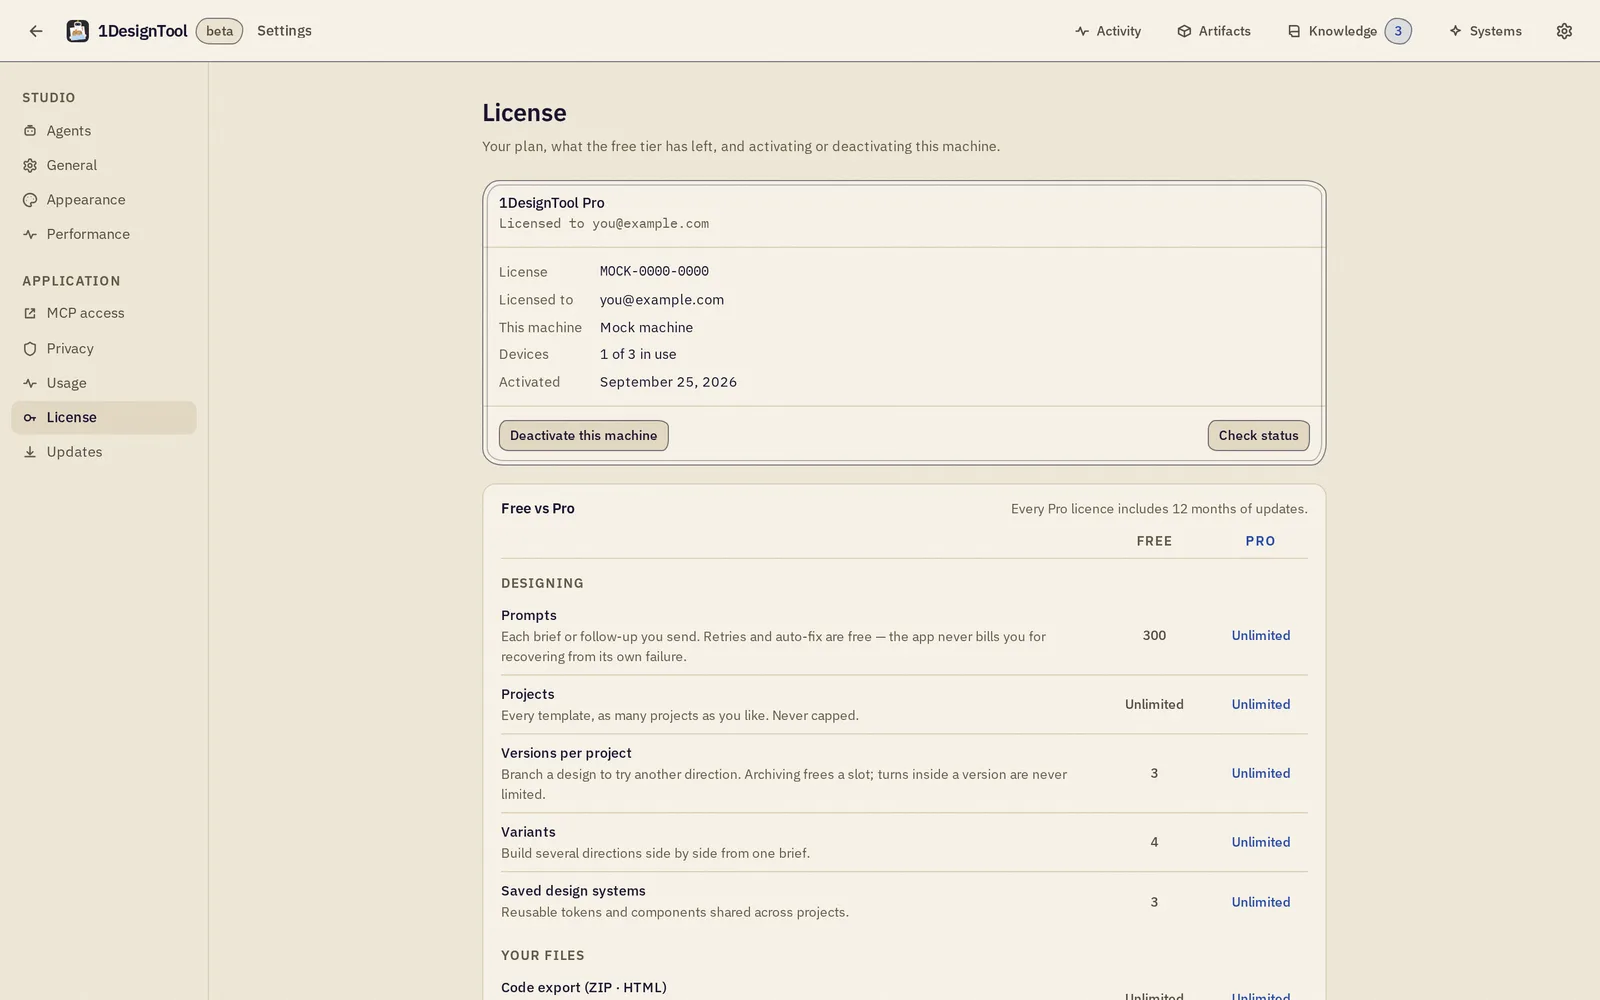This screenshot has width=1600, height=1000.
Task: Open the Activity tab
Action: coord(1108,31)
